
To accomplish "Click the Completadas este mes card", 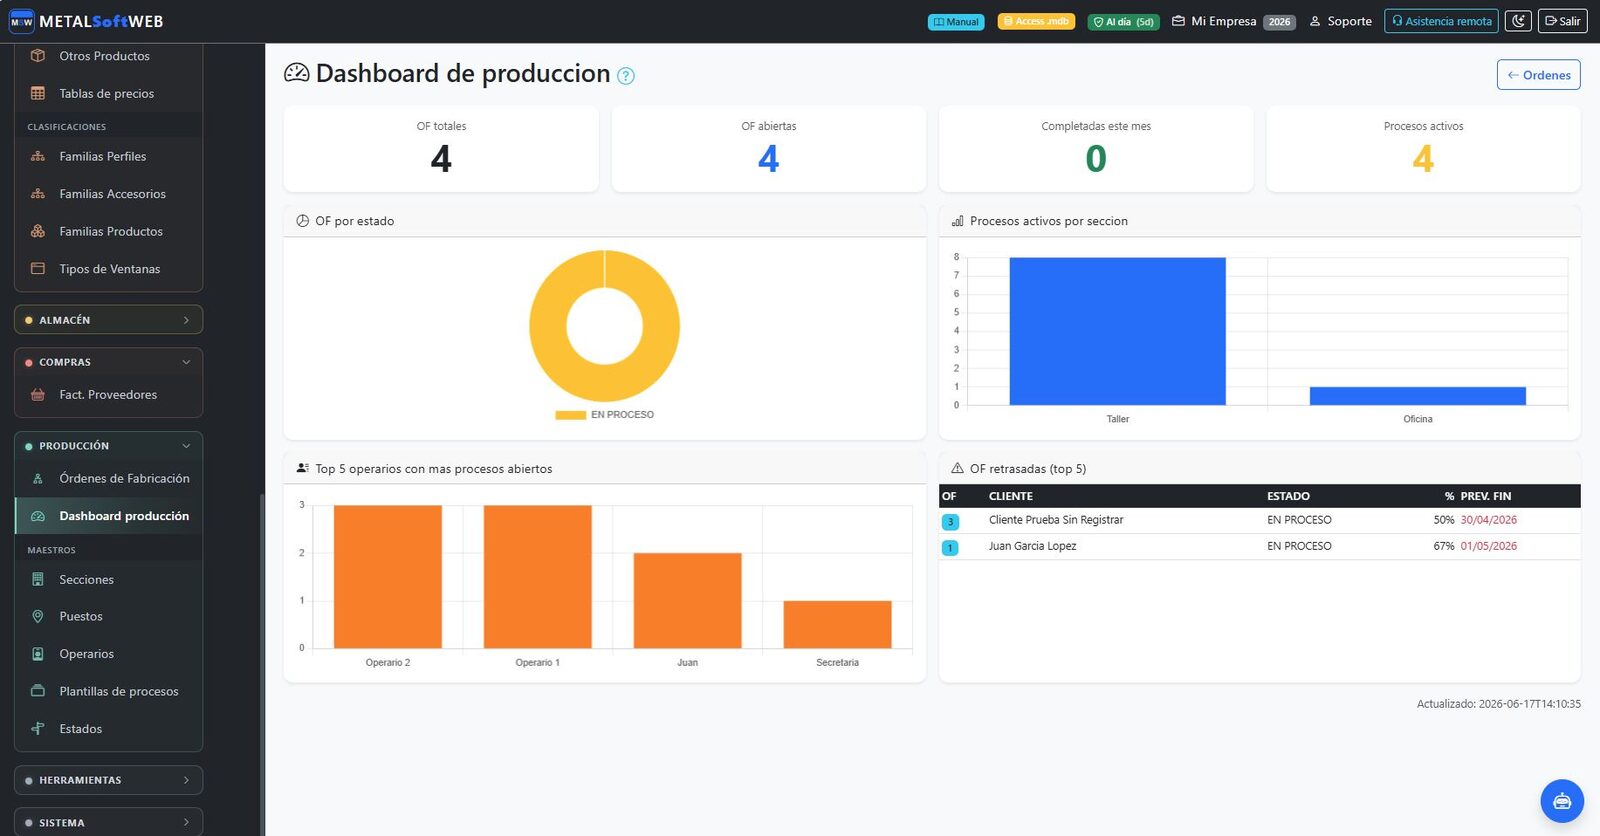I will [x=1096, y=149].
